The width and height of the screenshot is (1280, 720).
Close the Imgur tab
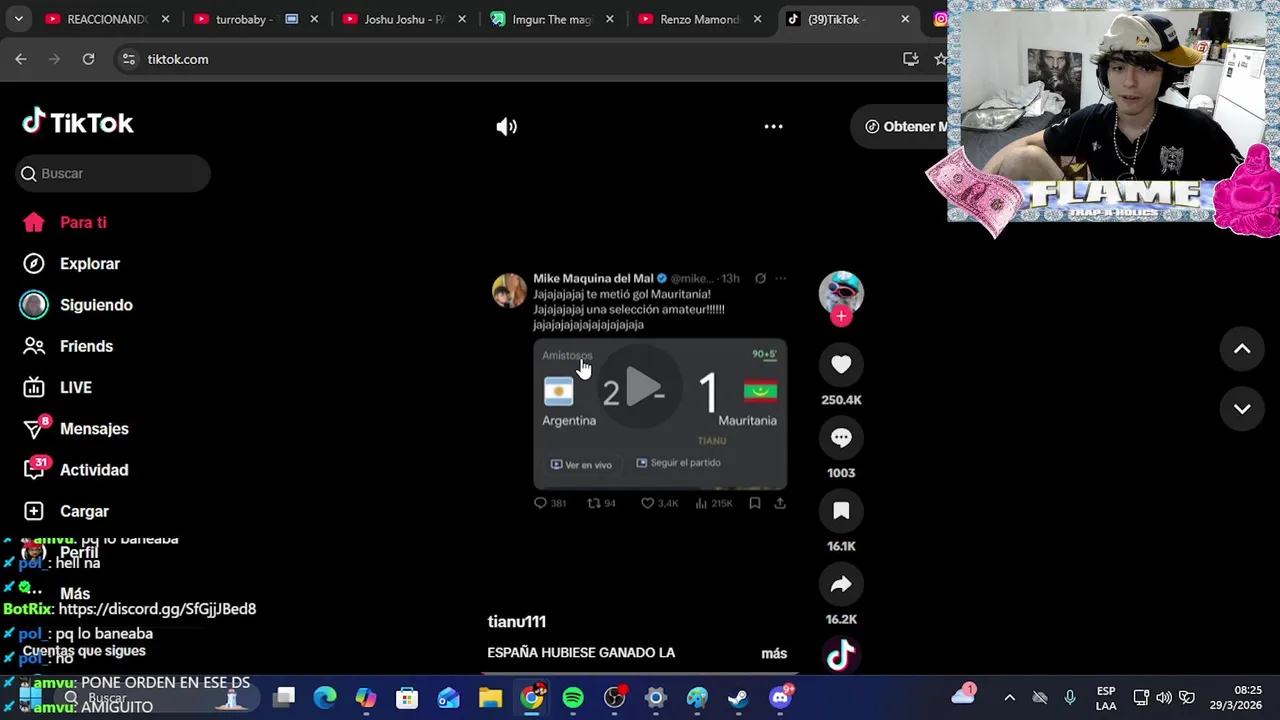pyautogui.click(x=609, y=19)
